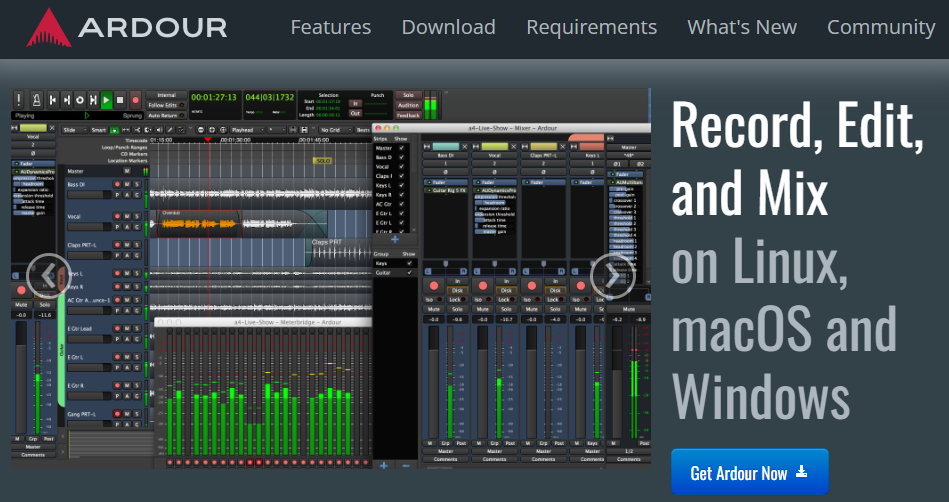This screenshot has width=949, height=502.
Task: Click the plus icon below the Strips list
Action: [x=395, y=240]
